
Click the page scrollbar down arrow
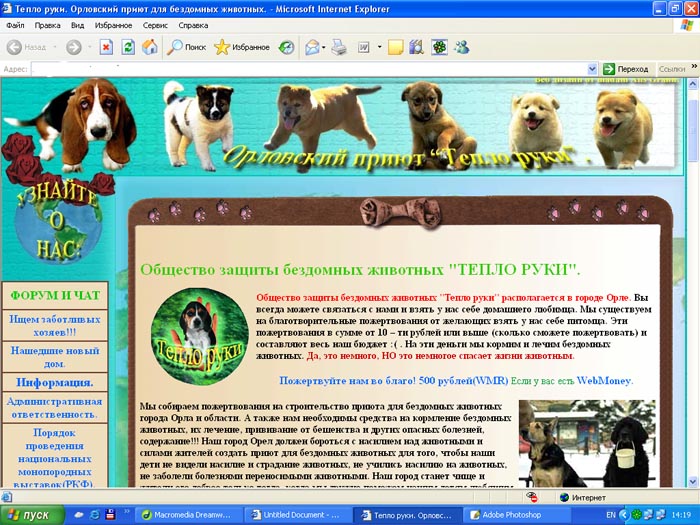tap(693, 481)
